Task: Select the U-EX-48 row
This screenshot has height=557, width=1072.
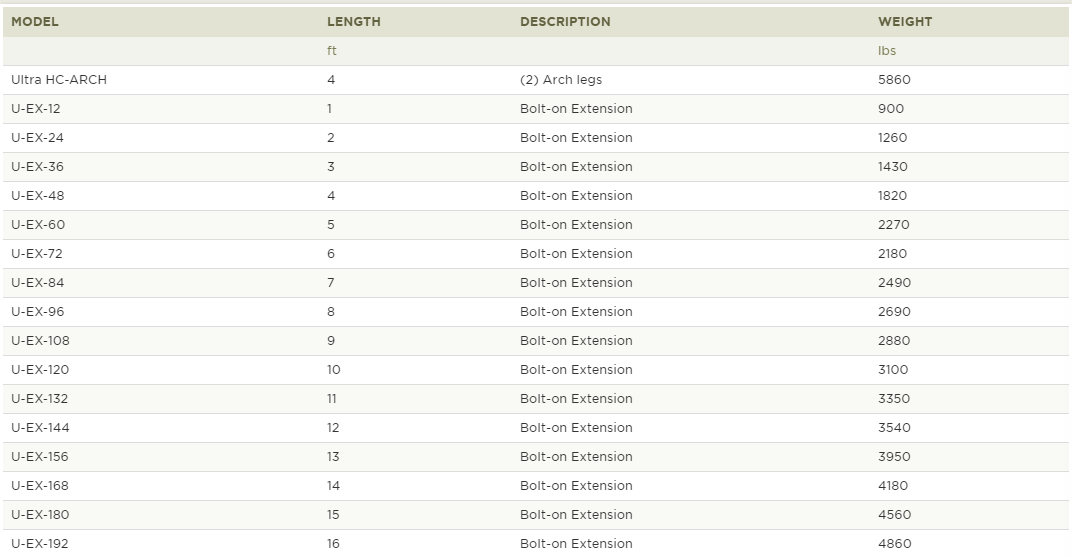Action: tap(536, 196)
